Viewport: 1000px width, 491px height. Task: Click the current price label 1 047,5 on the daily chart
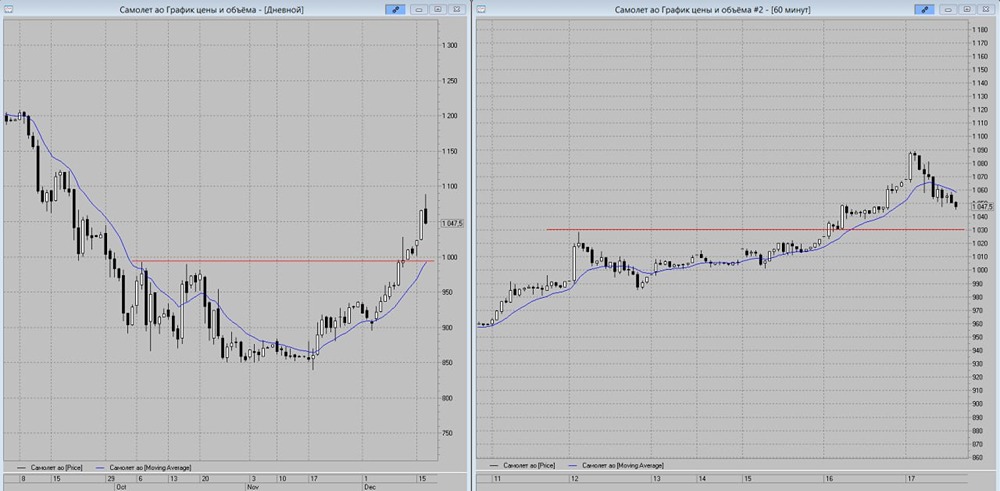tap(454, 223)
